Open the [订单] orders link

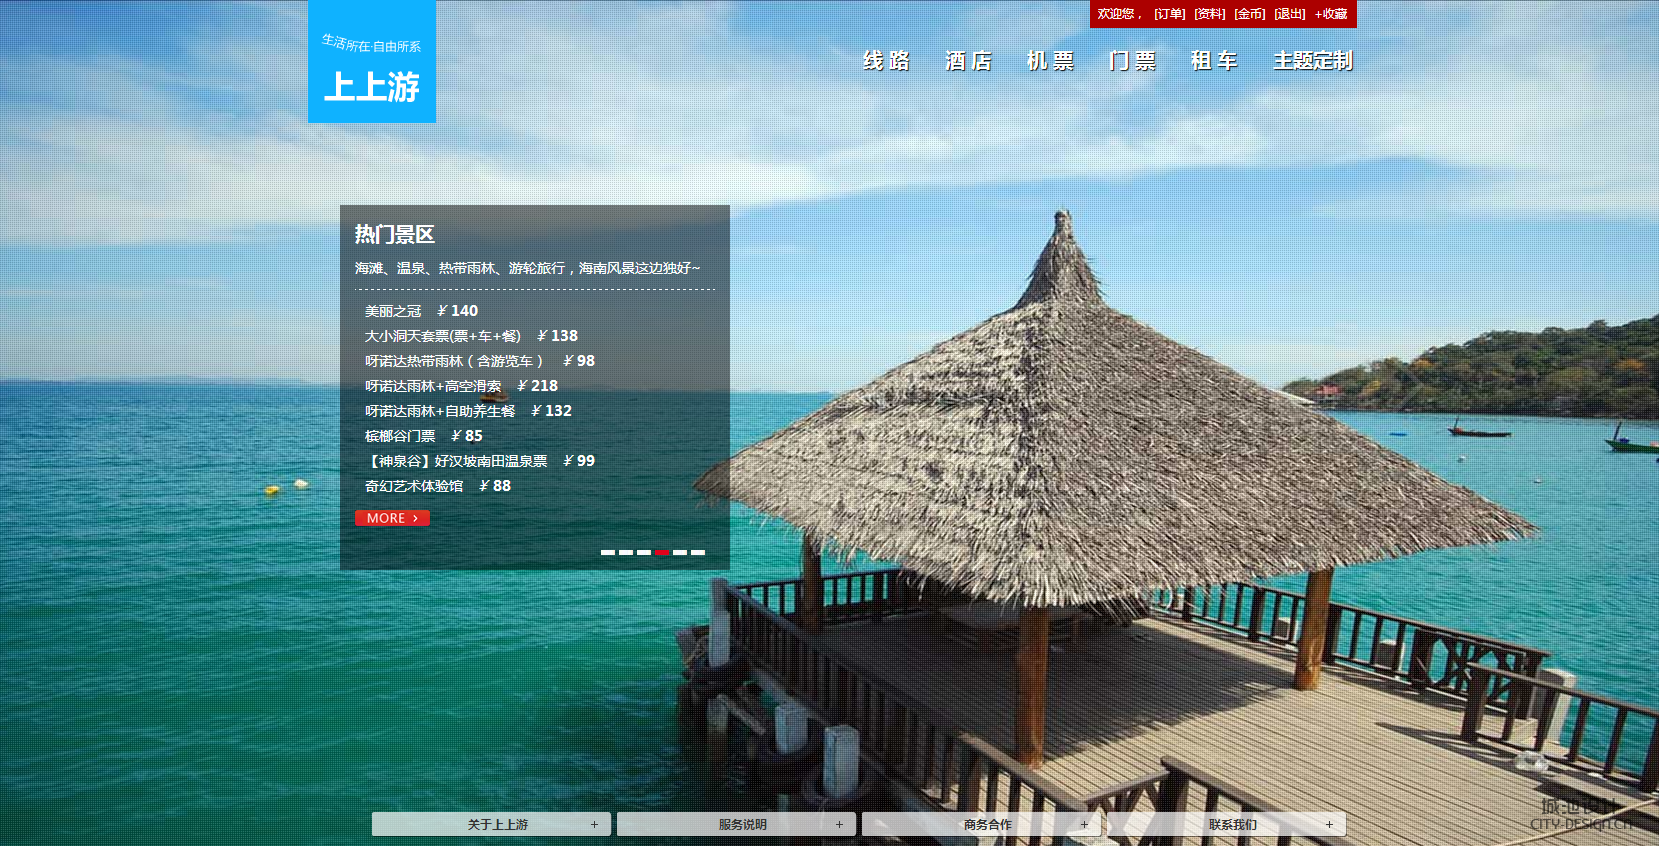1169,14
